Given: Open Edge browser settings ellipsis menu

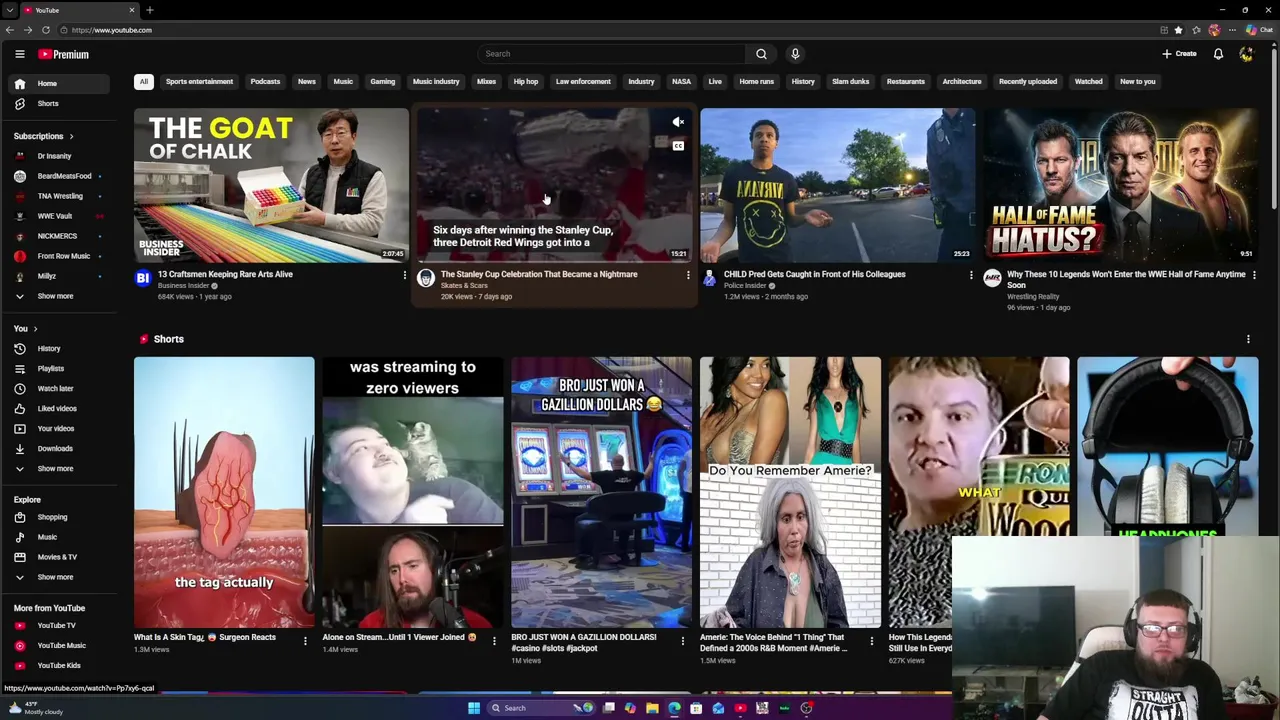Looking at the screenshot, I should [x=1232, y=30].
